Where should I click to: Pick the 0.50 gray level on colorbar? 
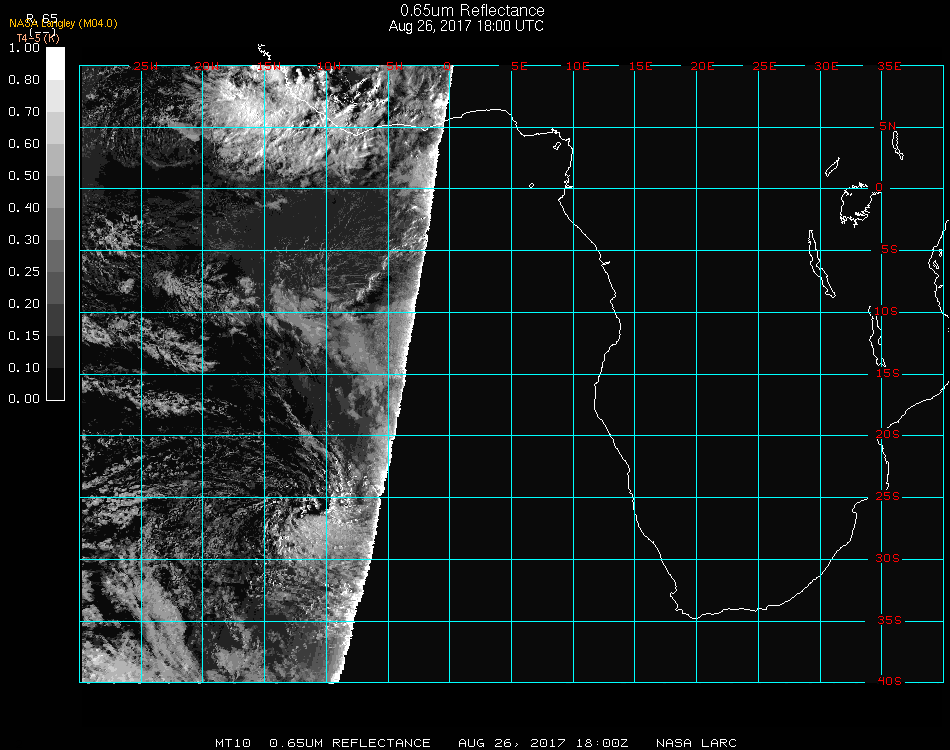click(56, 176)
